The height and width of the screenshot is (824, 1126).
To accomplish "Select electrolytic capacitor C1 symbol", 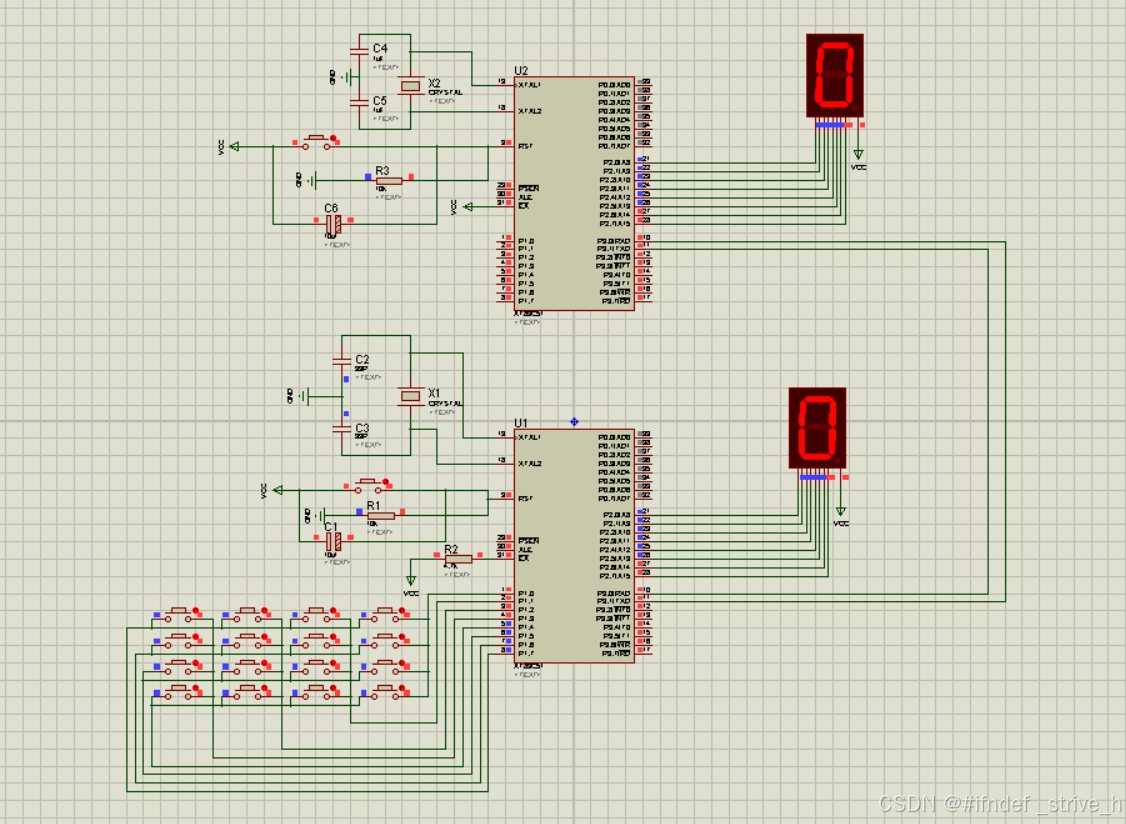I will 333,541.
